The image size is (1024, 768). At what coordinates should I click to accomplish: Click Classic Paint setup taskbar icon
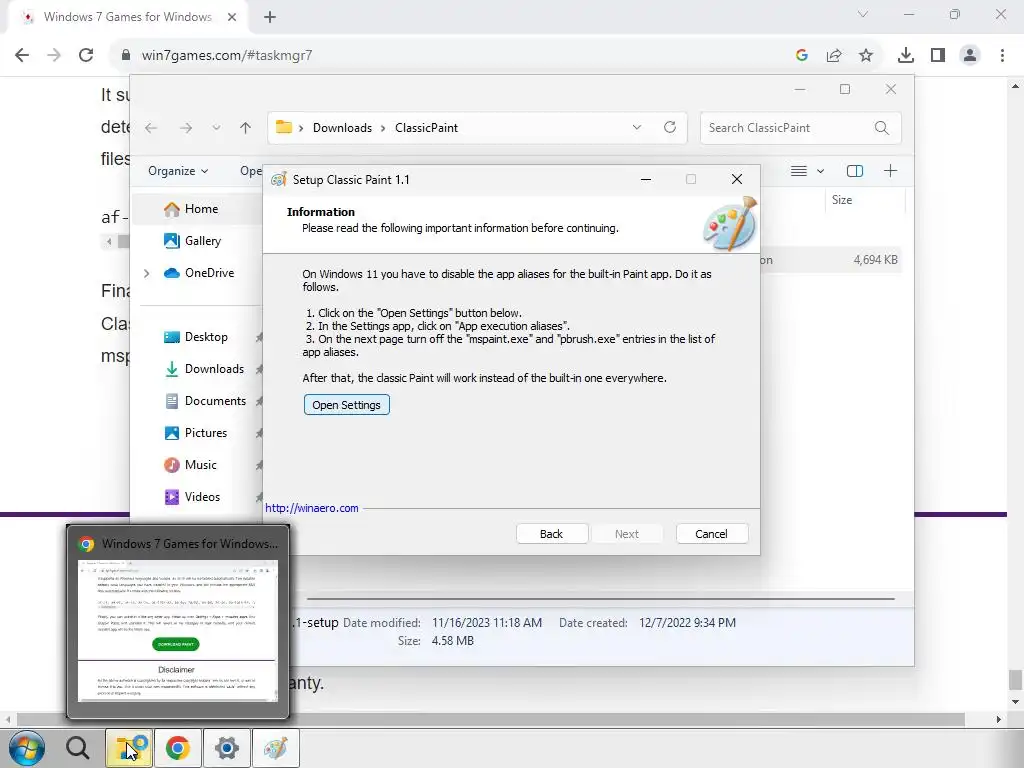coord(276,748)
